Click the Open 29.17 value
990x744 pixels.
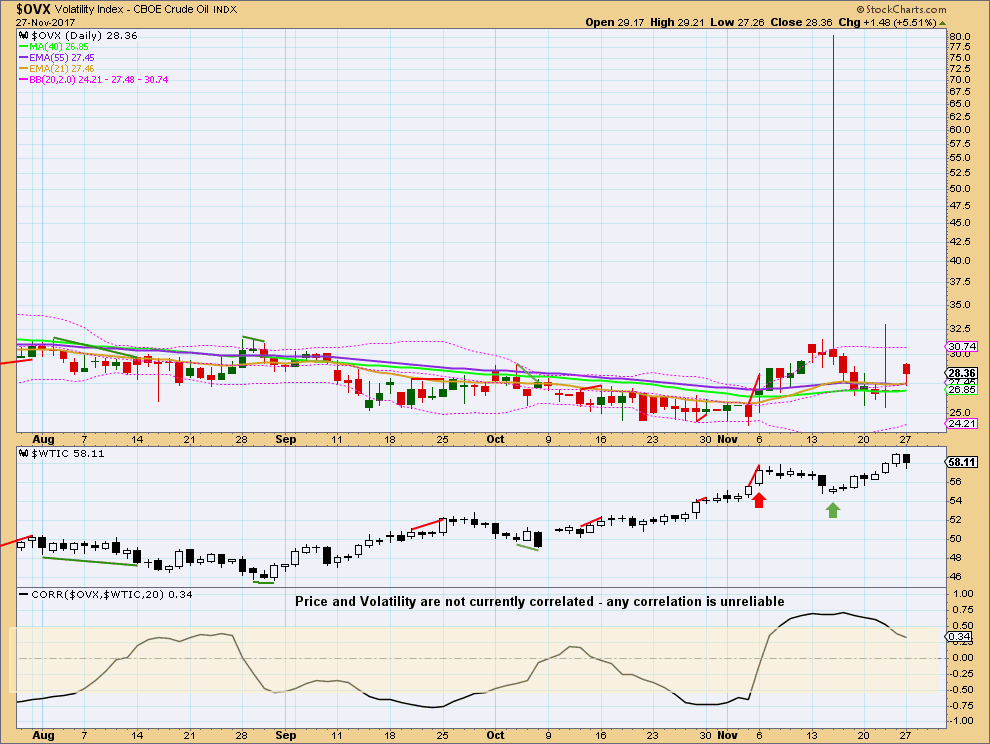[x=614, y=22]
